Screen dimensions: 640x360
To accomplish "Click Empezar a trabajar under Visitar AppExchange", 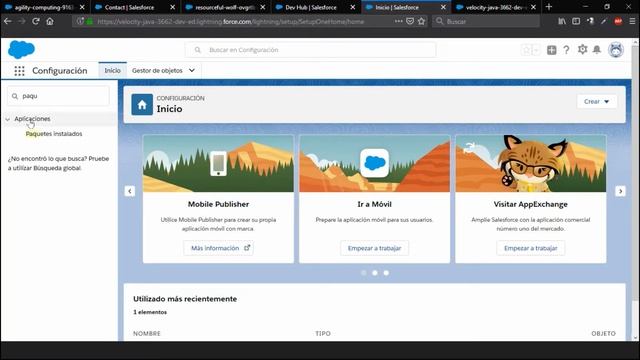I will (x=531, y=248).
